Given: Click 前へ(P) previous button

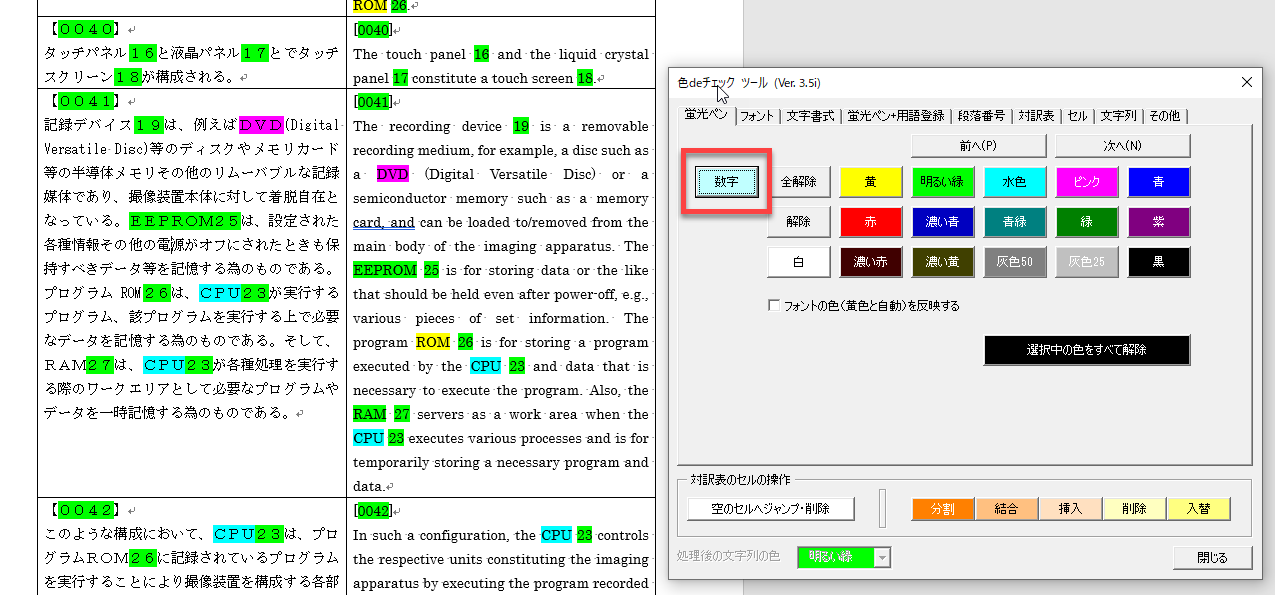Looking at the screenshot, I should [x=977, y=145].
